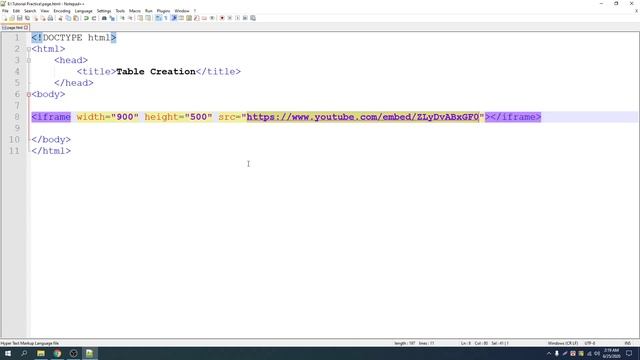Click line number 8 in the margin
This screenshot has height=360, width=640.
17,117
